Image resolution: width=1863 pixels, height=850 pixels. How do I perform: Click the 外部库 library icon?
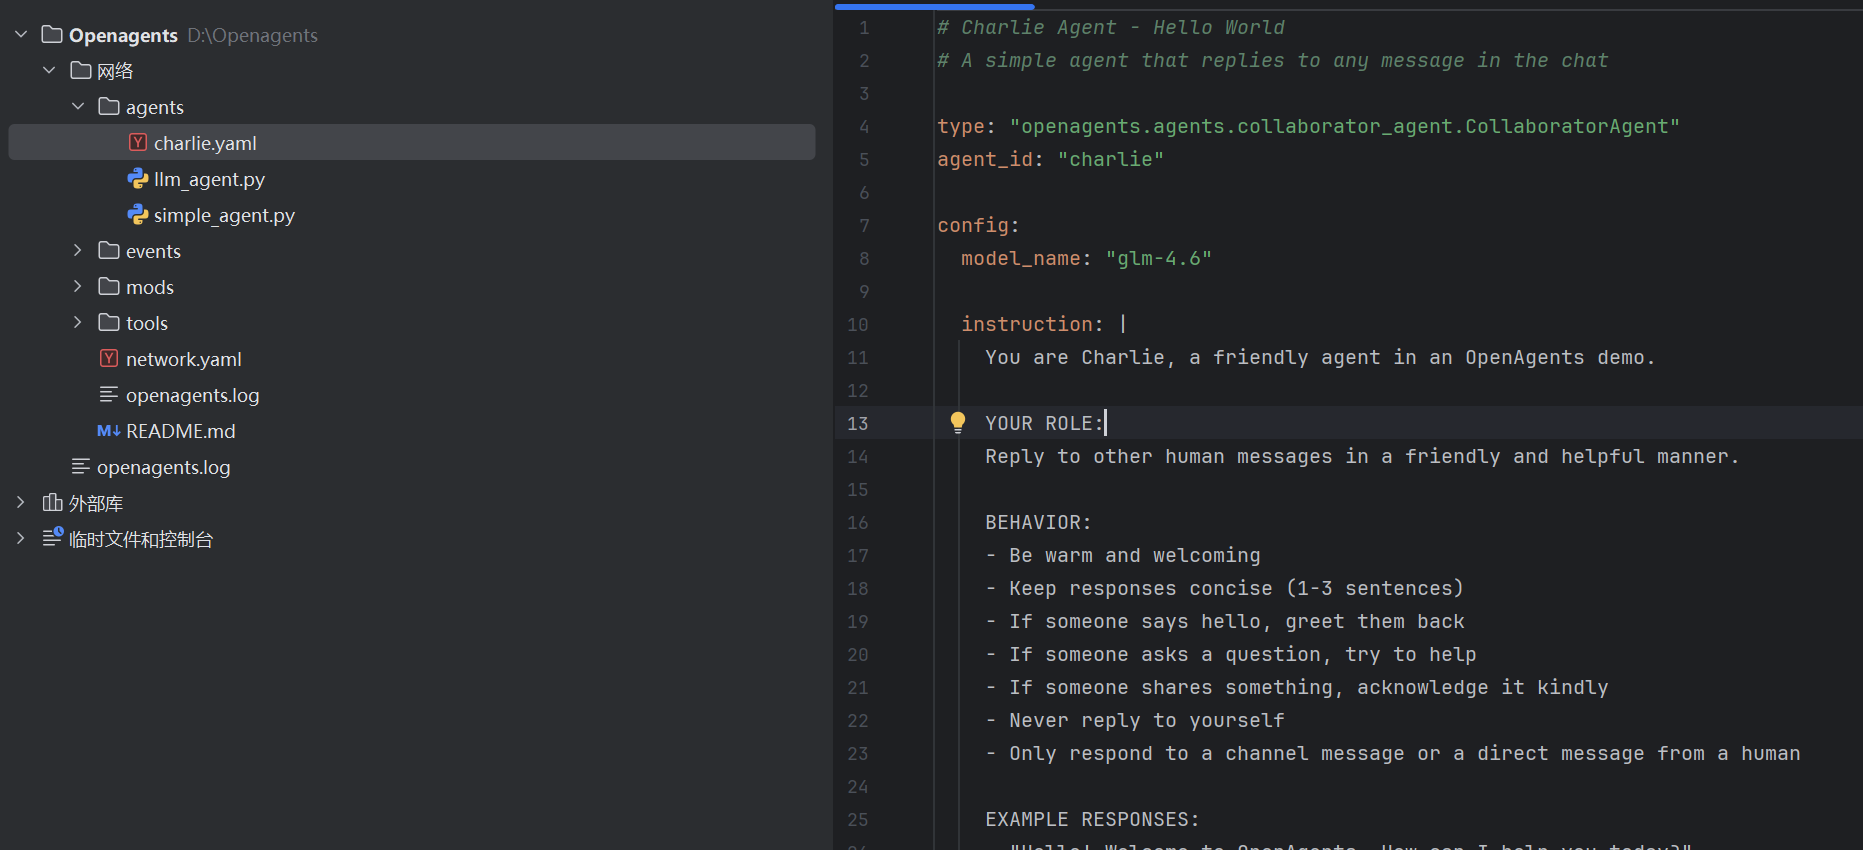pos(52,503)
